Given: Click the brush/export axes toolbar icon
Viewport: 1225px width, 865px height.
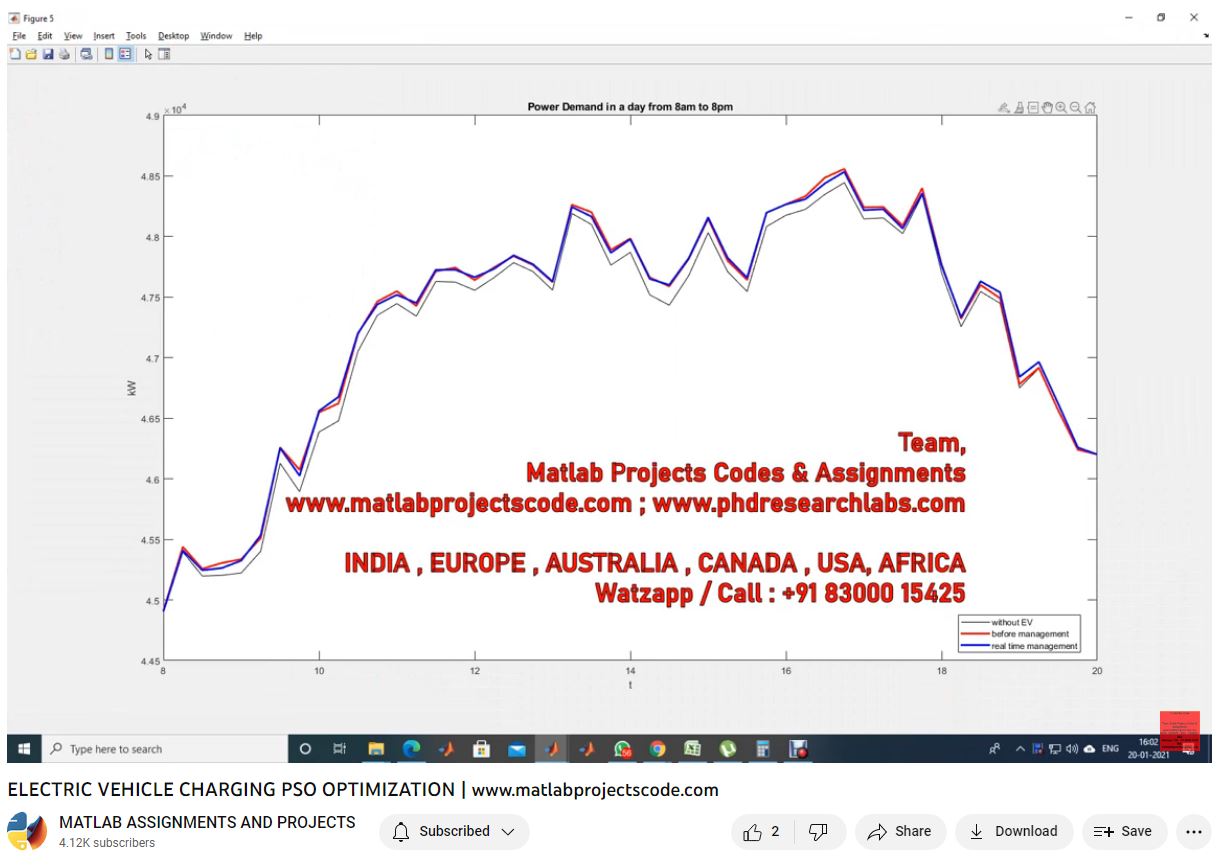Looking at the screenshot, I should [1004, 108].
